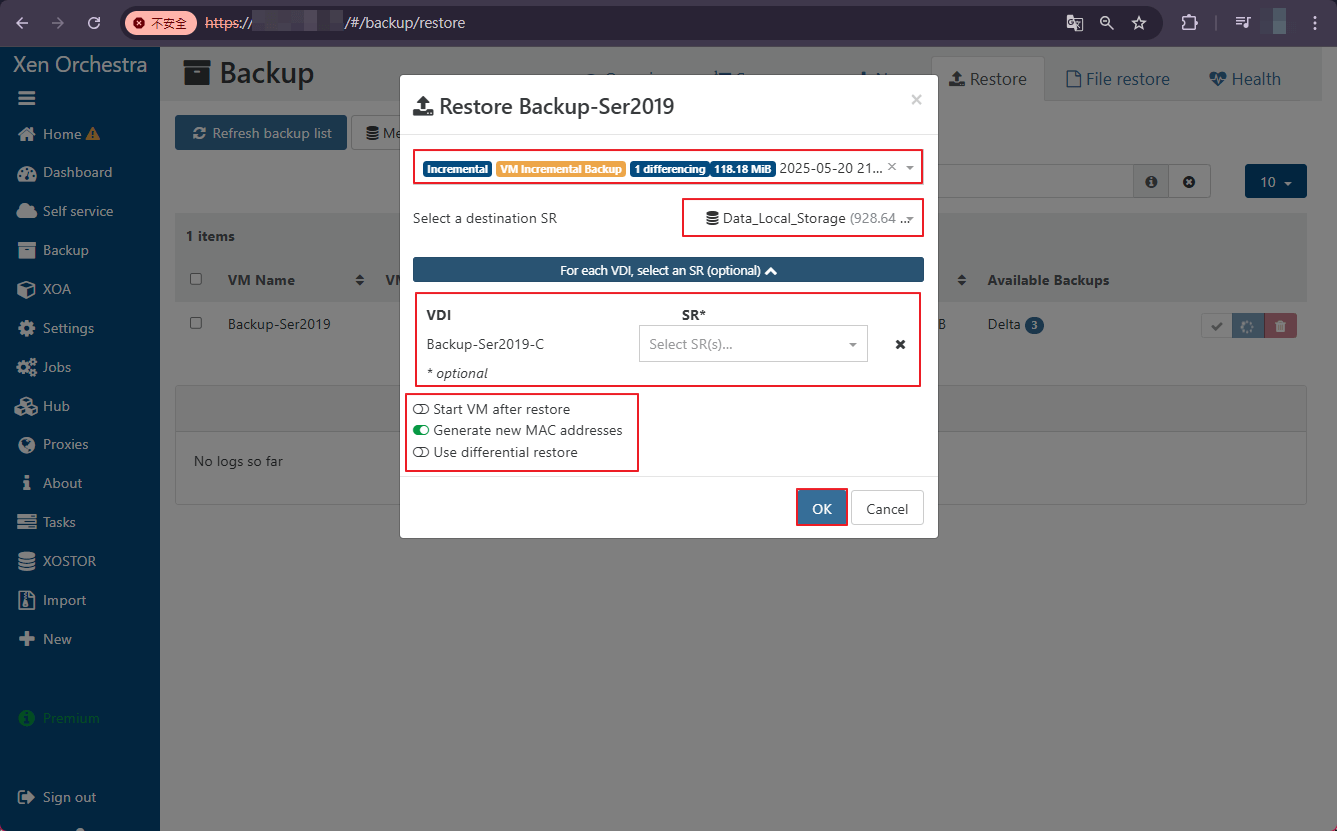Viewport: 1337px width, 831px height.
Task: Go to Dashboard in sidebar
Action: (77, 172)
